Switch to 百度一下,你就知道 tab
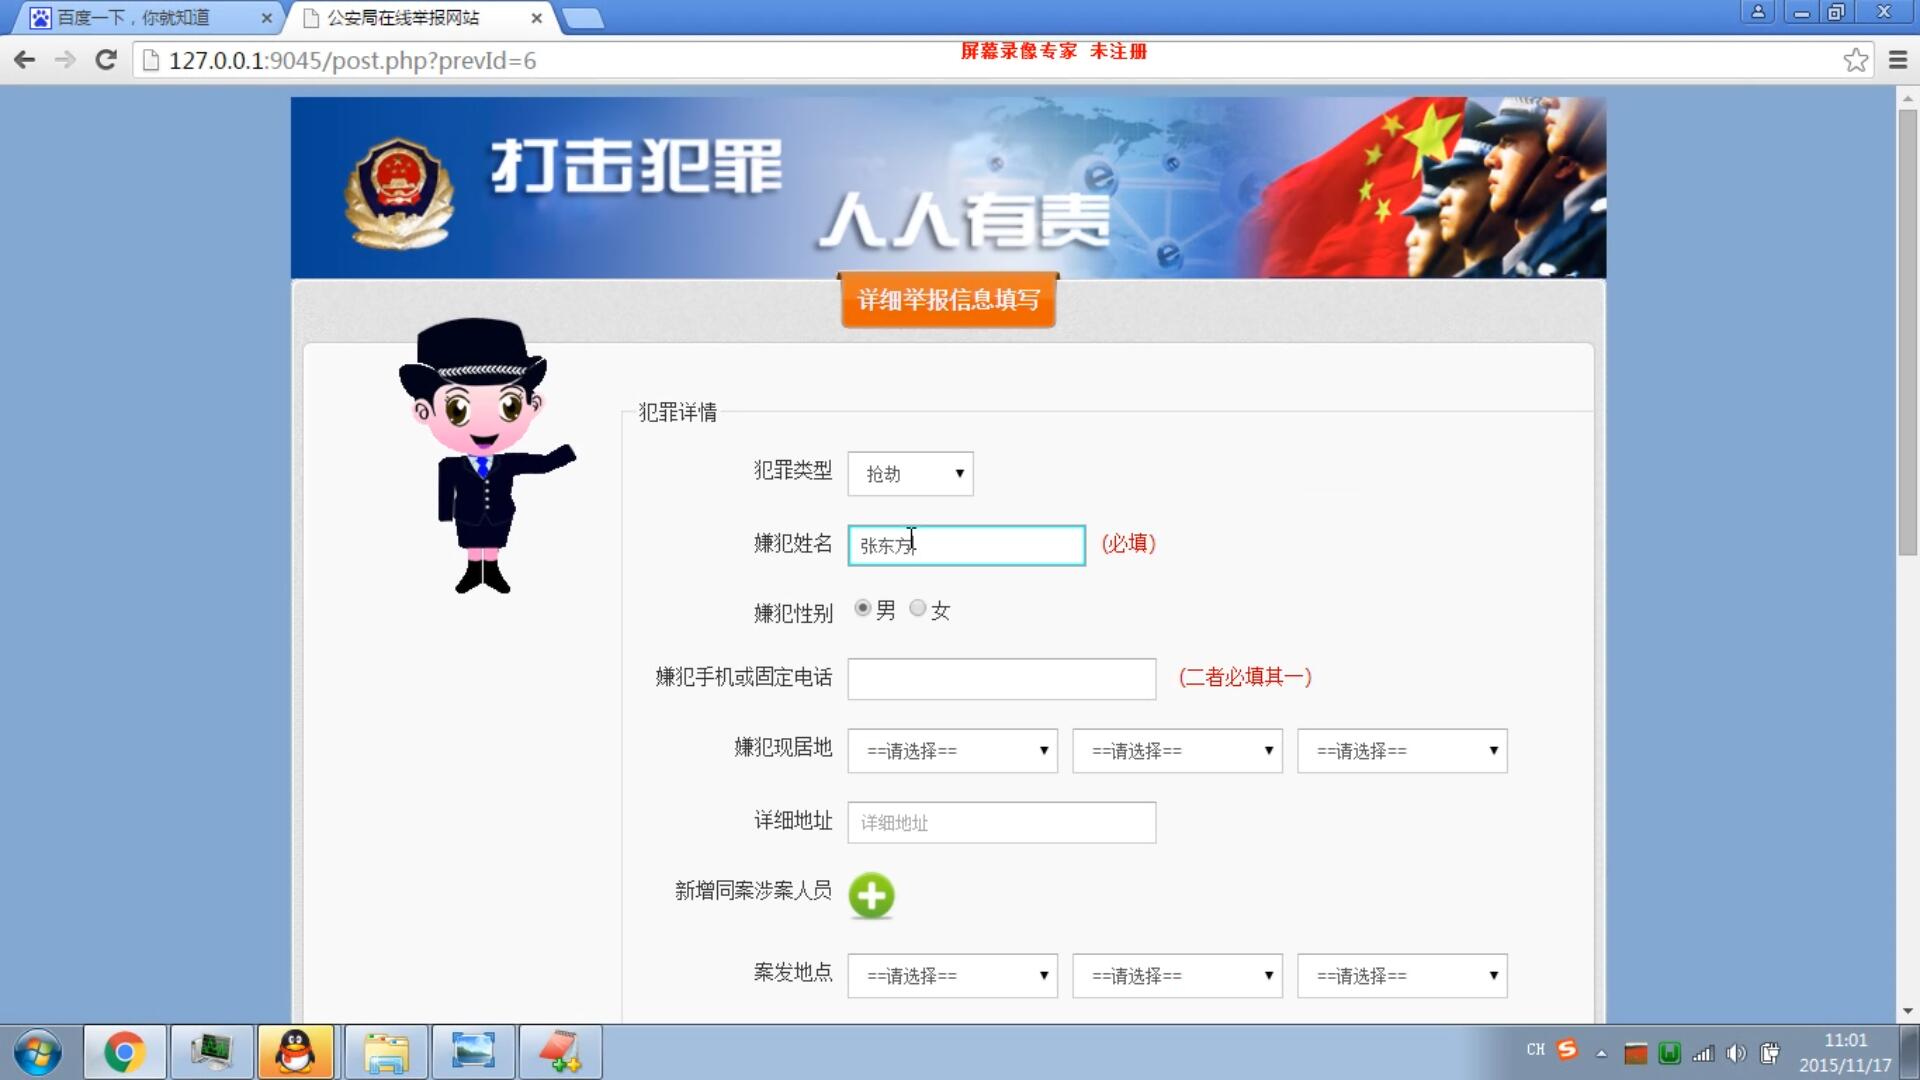 148,18
